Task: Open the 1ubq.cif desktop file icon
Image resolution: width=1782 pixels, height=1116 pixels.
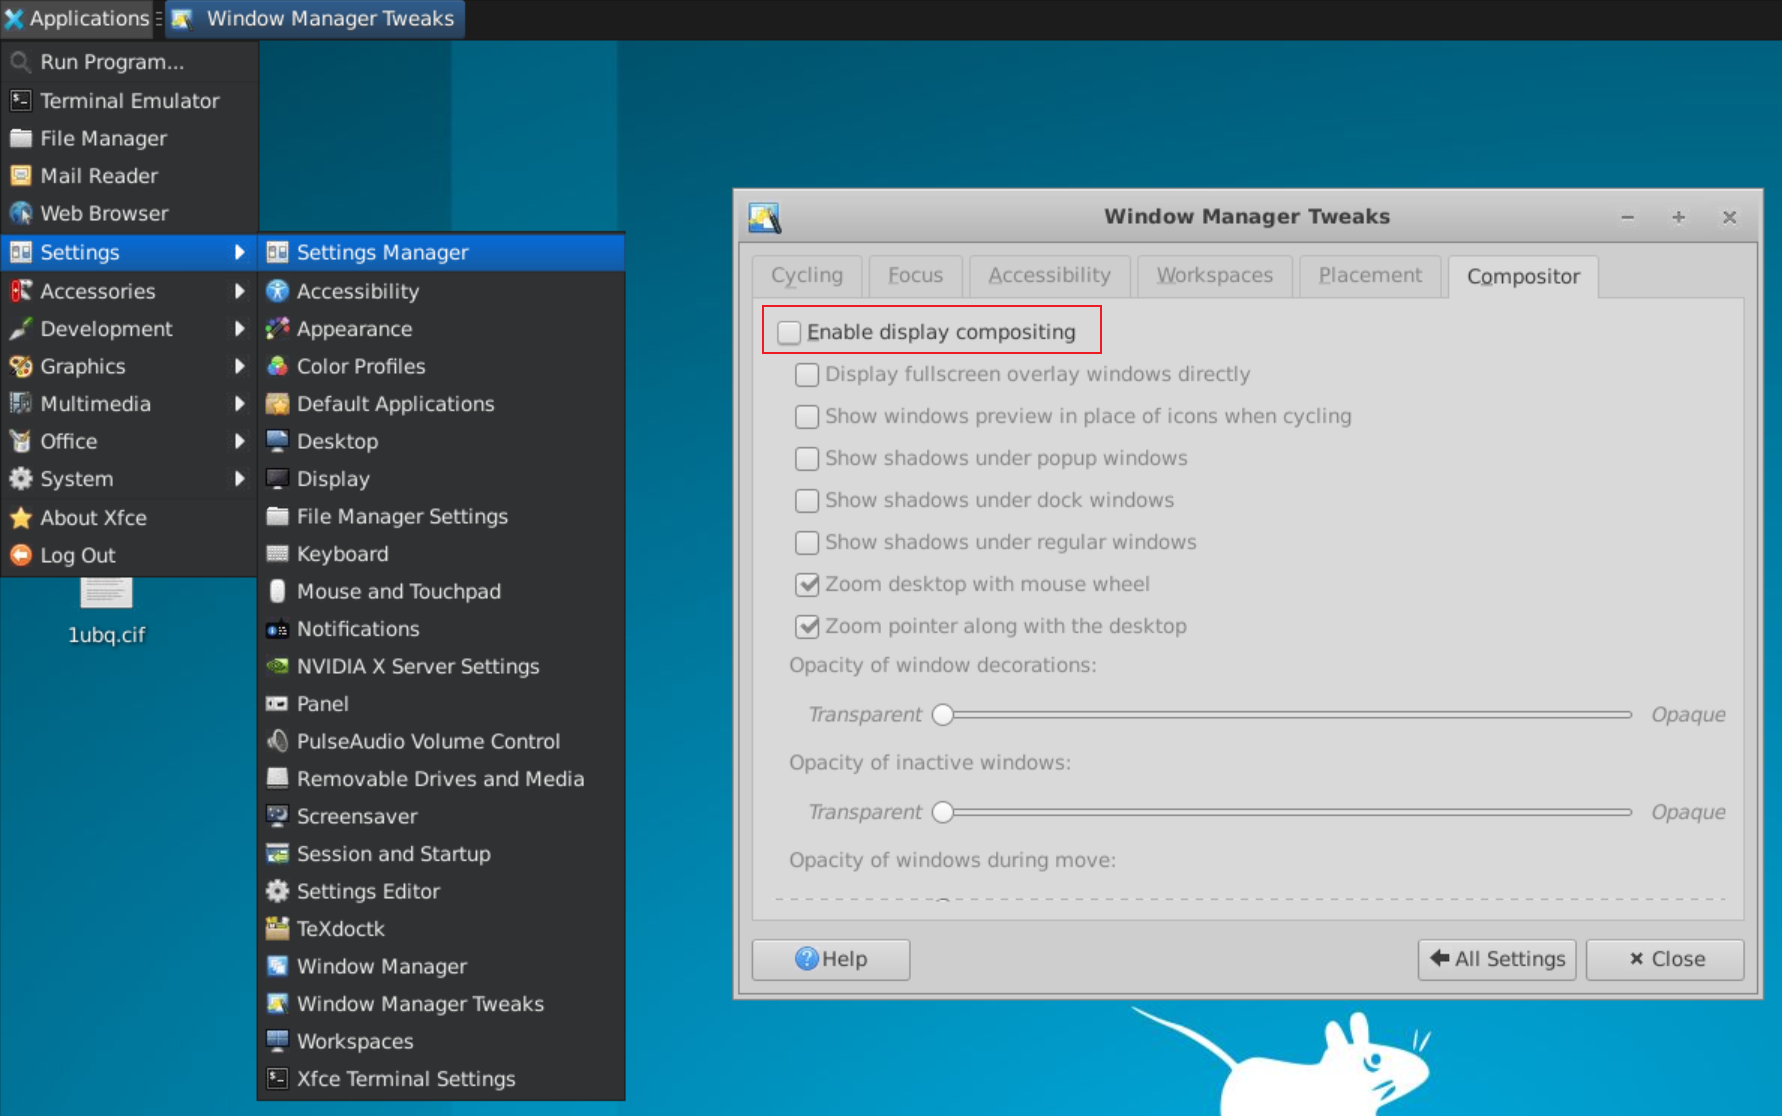Action: 106,597
